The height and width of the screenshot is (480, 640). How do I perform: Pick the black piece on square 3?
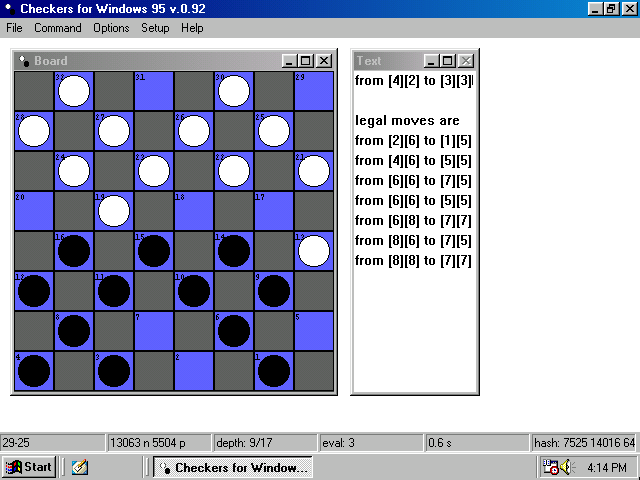[114, 371]
